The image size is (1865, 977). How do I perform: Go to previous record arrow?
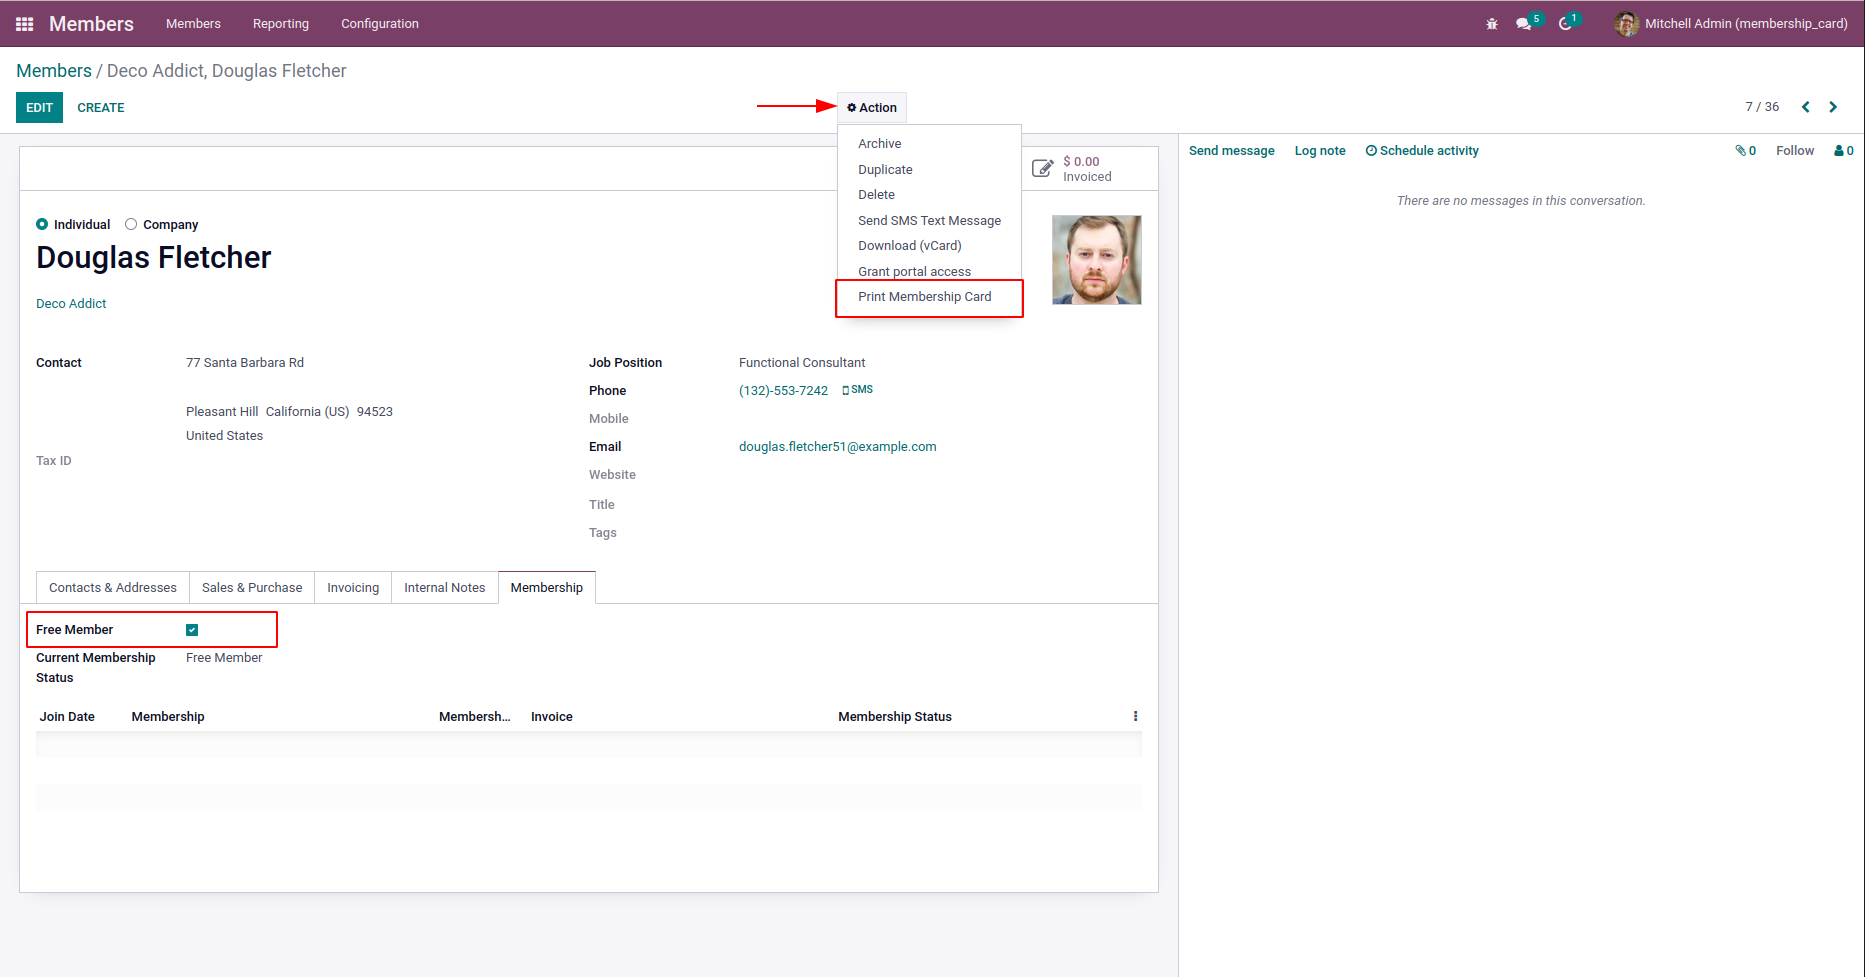[1806, 107]
